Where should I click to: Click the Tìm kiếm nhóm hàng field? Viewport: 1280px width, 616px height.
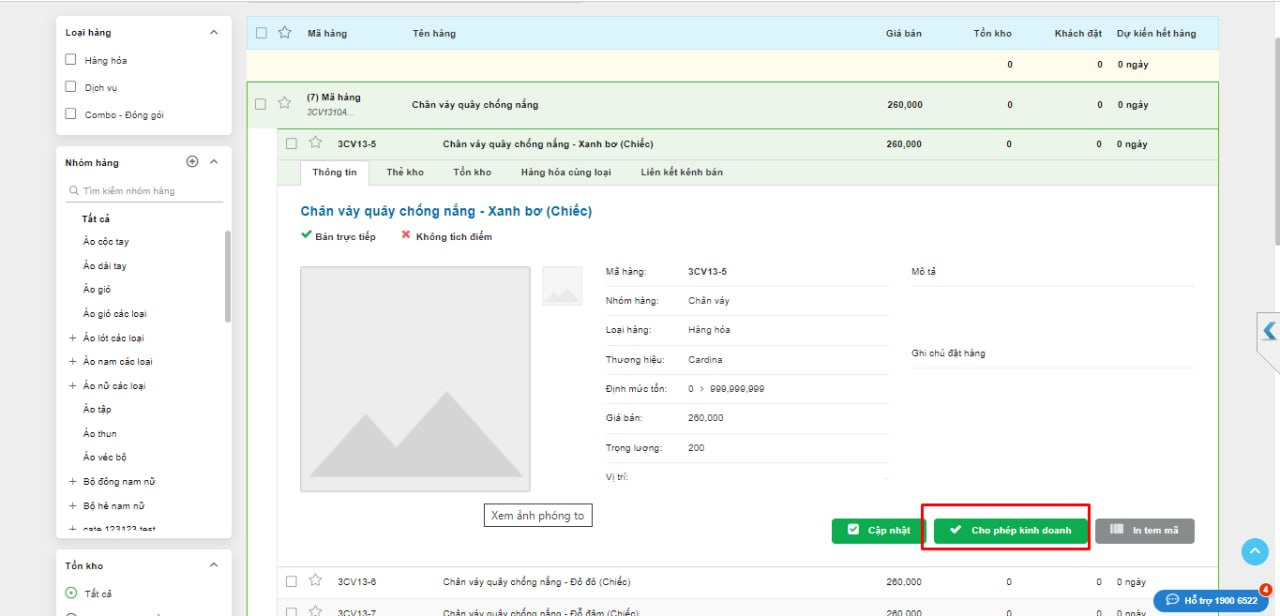145,191
